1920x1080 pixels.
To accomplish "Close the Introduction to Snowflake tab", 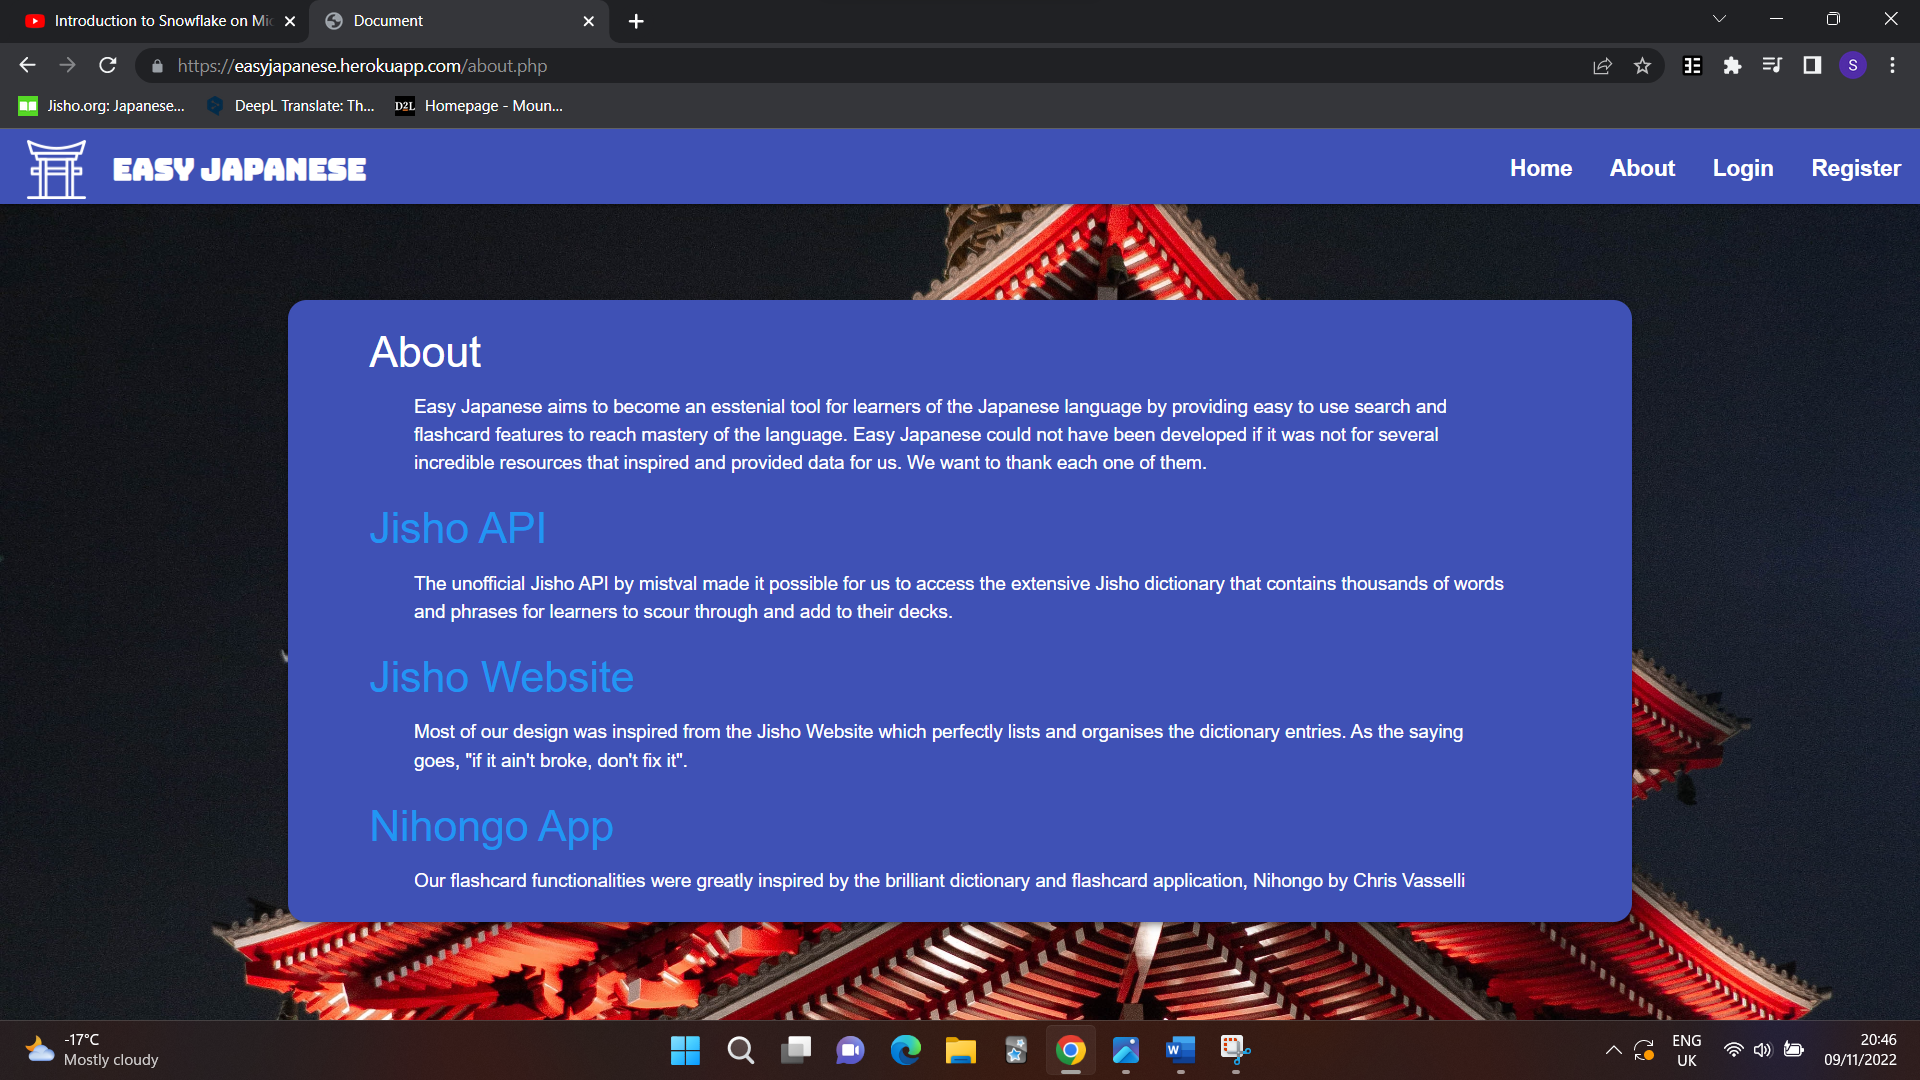I will (x=290, y=21).
